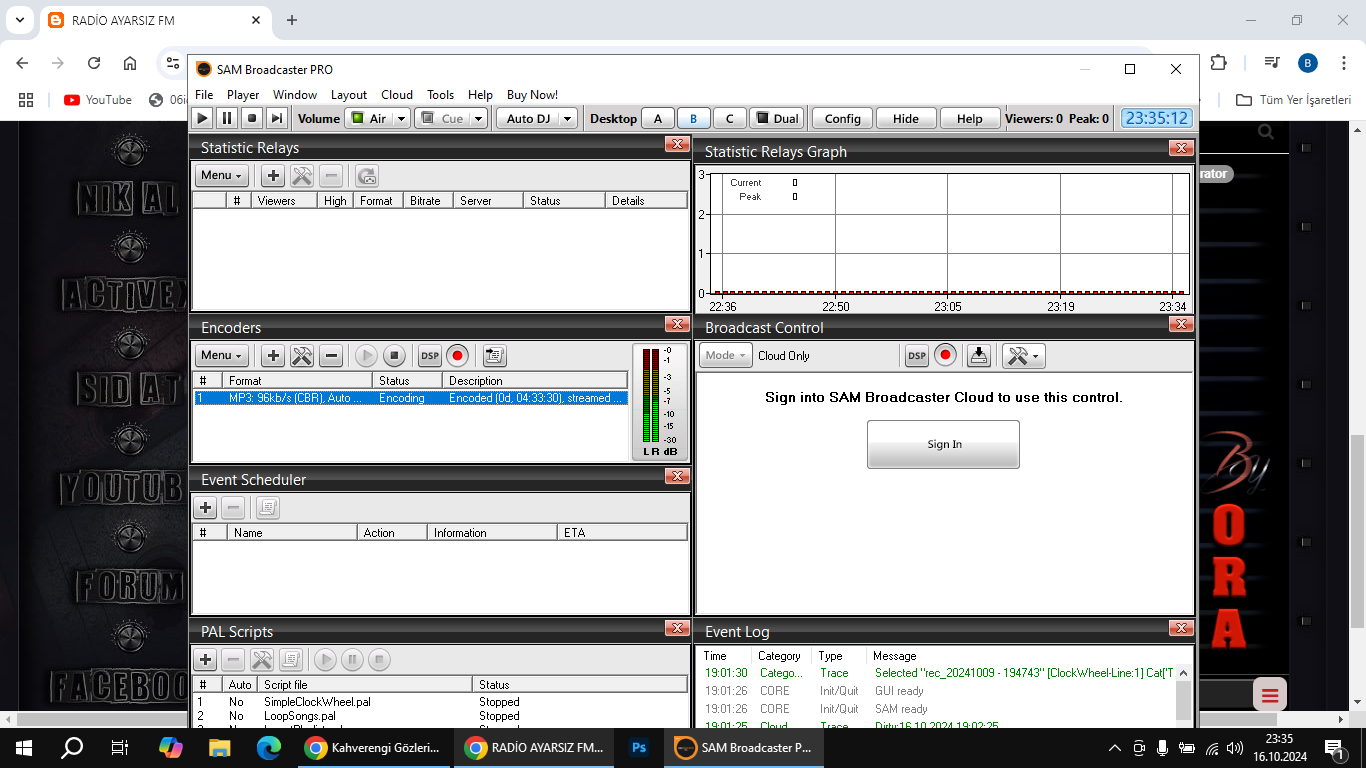Configure PAL script with tools icon

[262, 660]
